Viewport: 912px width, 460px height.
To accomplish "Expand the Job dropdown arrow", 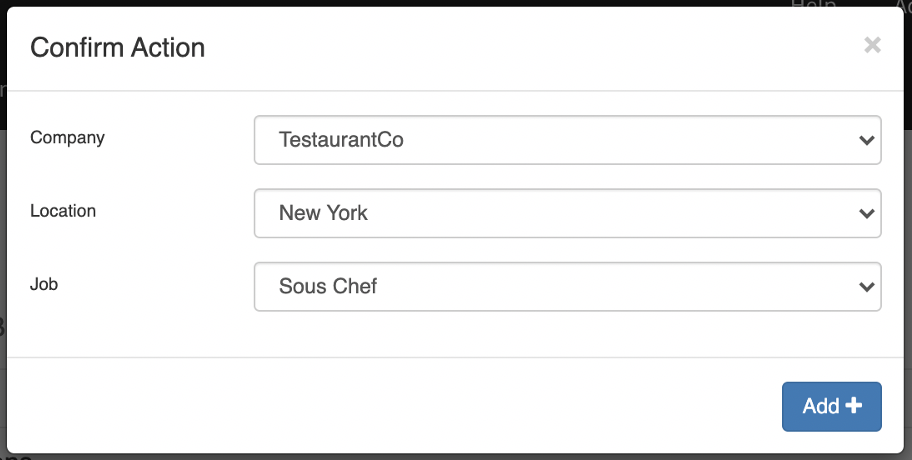I will (866, 287).
